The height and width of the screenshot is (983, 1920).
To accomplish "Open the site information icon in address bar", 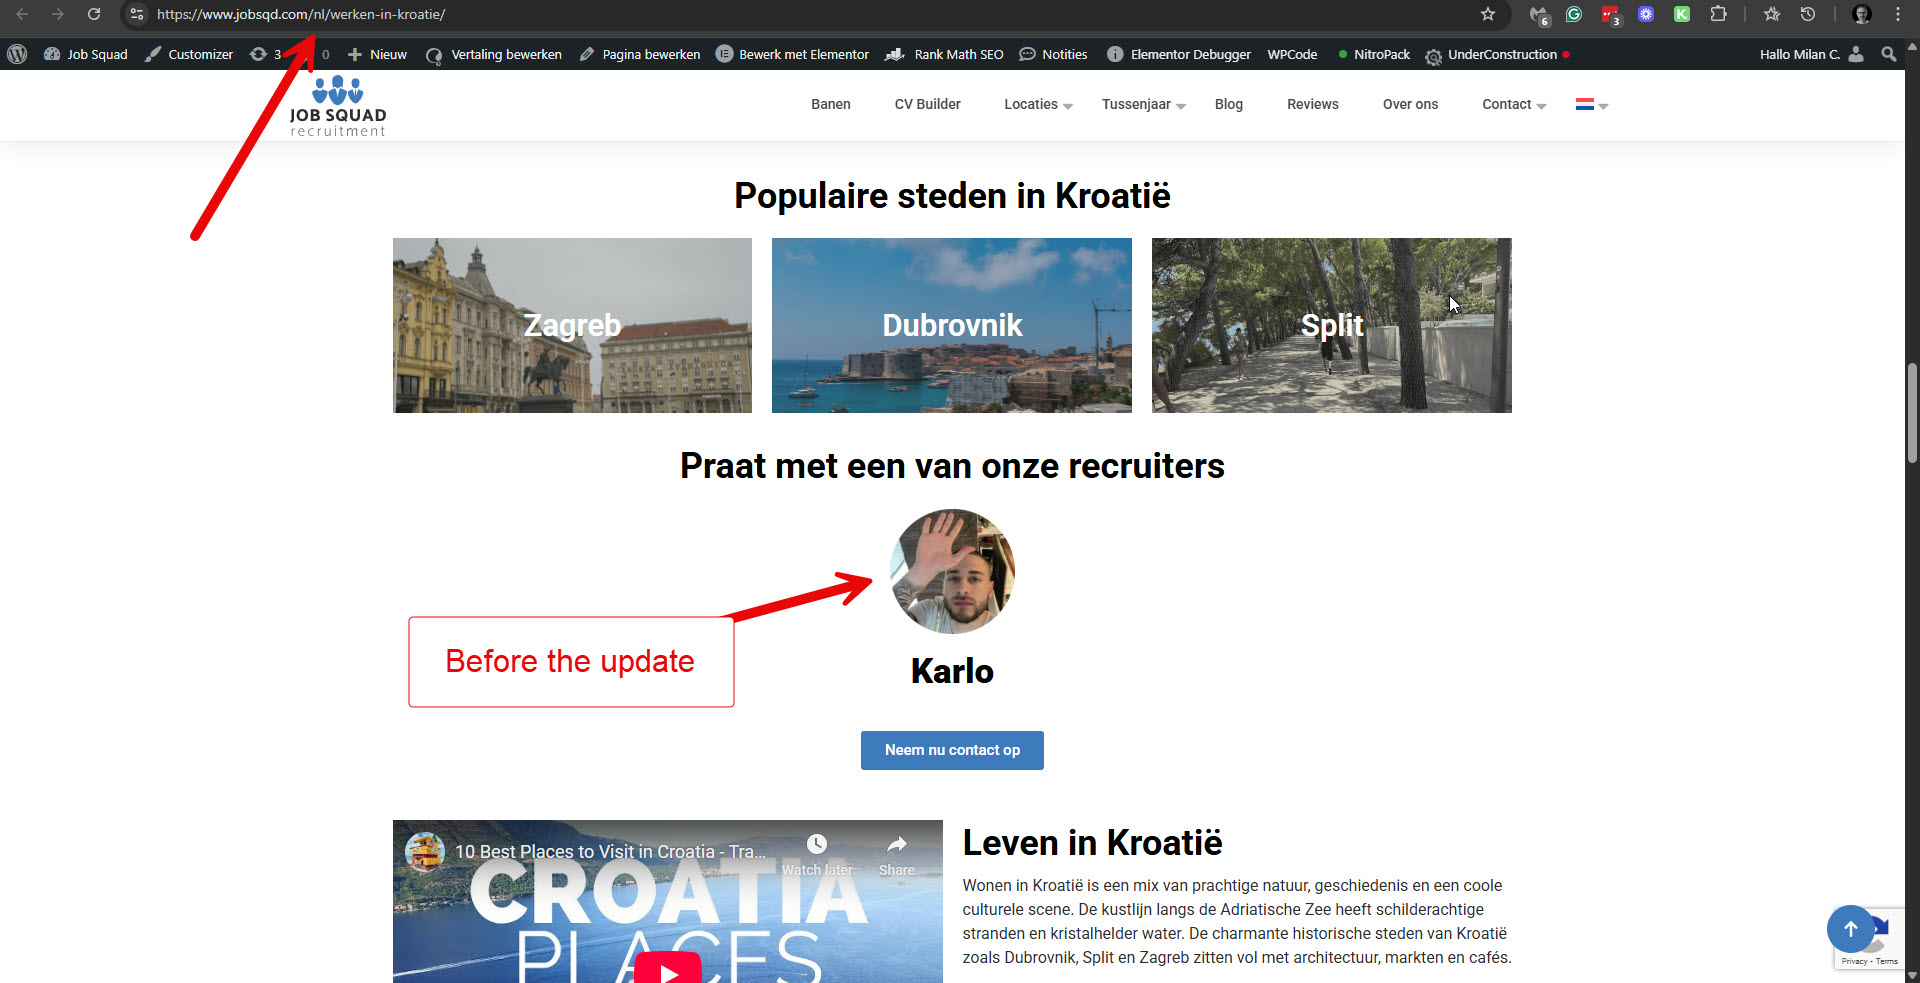I will coord(137,14).
